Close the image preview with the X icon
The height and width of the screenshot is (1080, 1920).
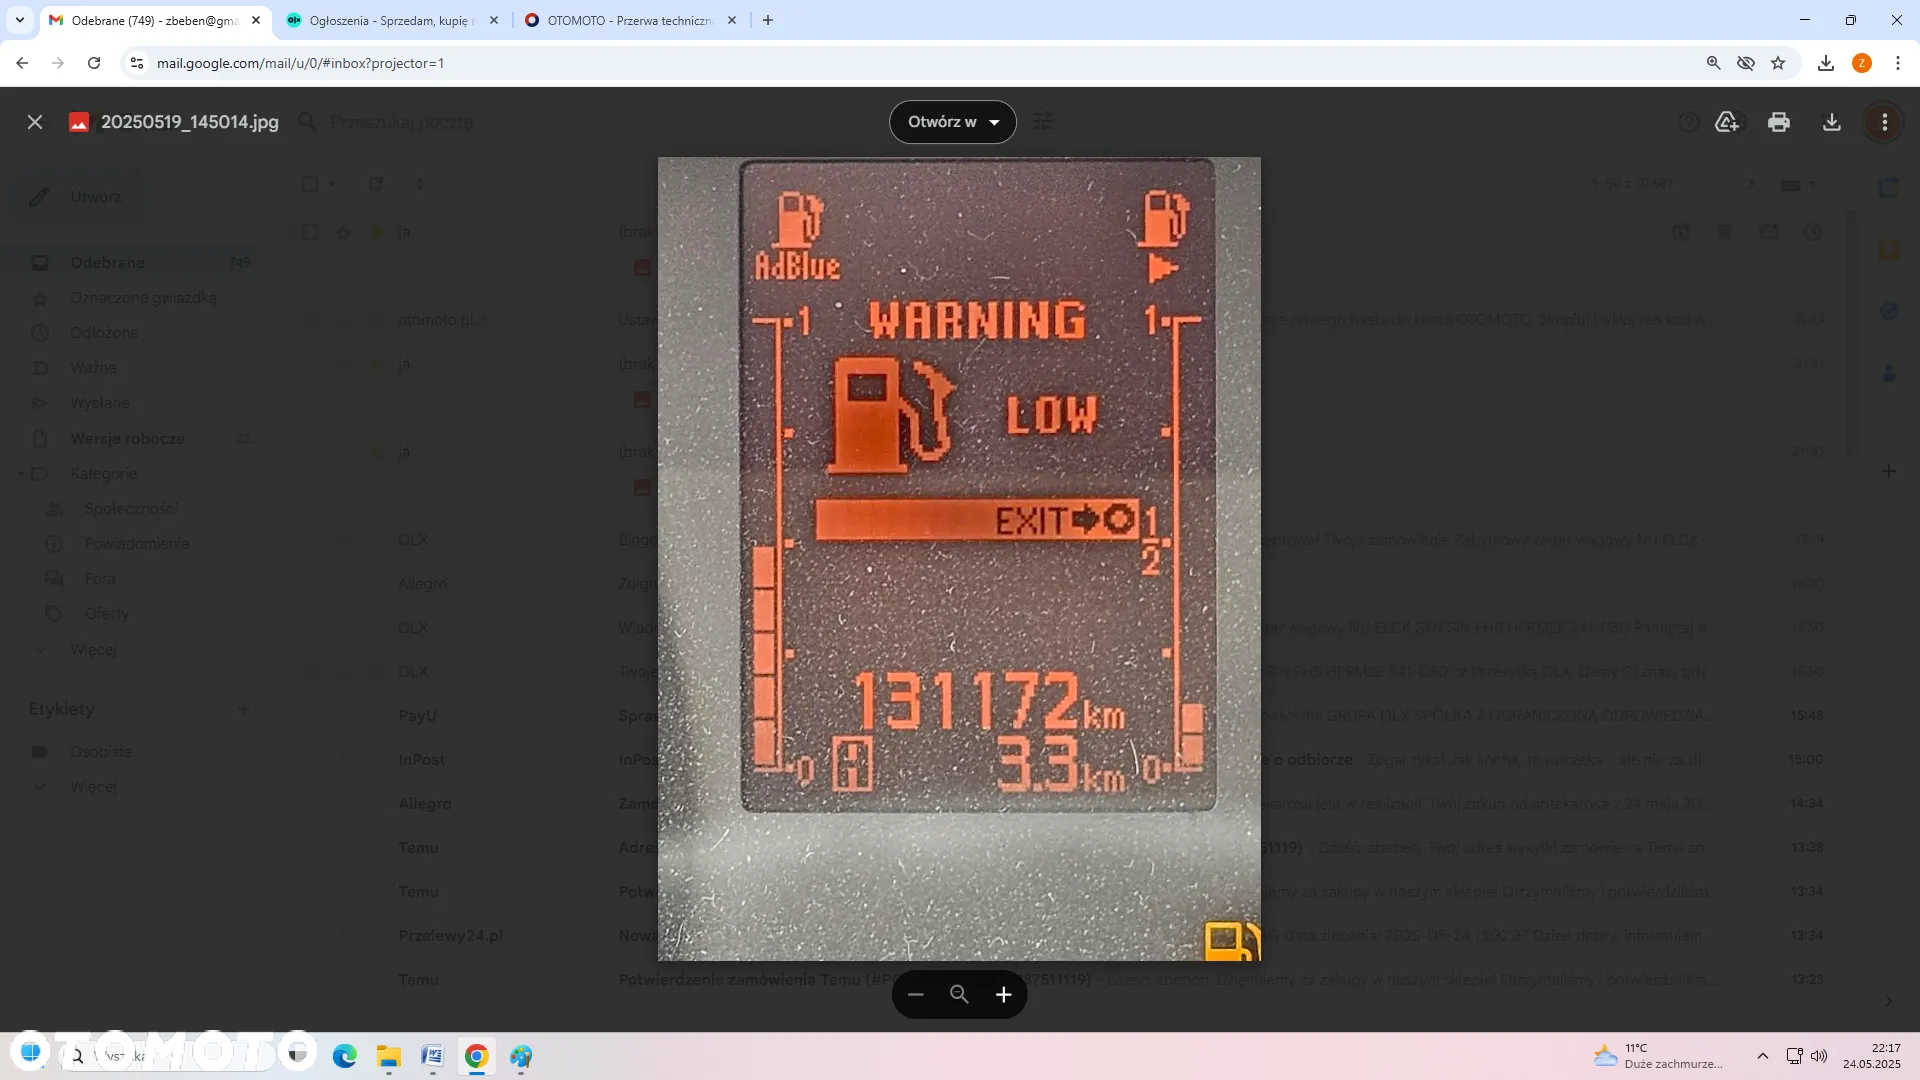point(35,122)
